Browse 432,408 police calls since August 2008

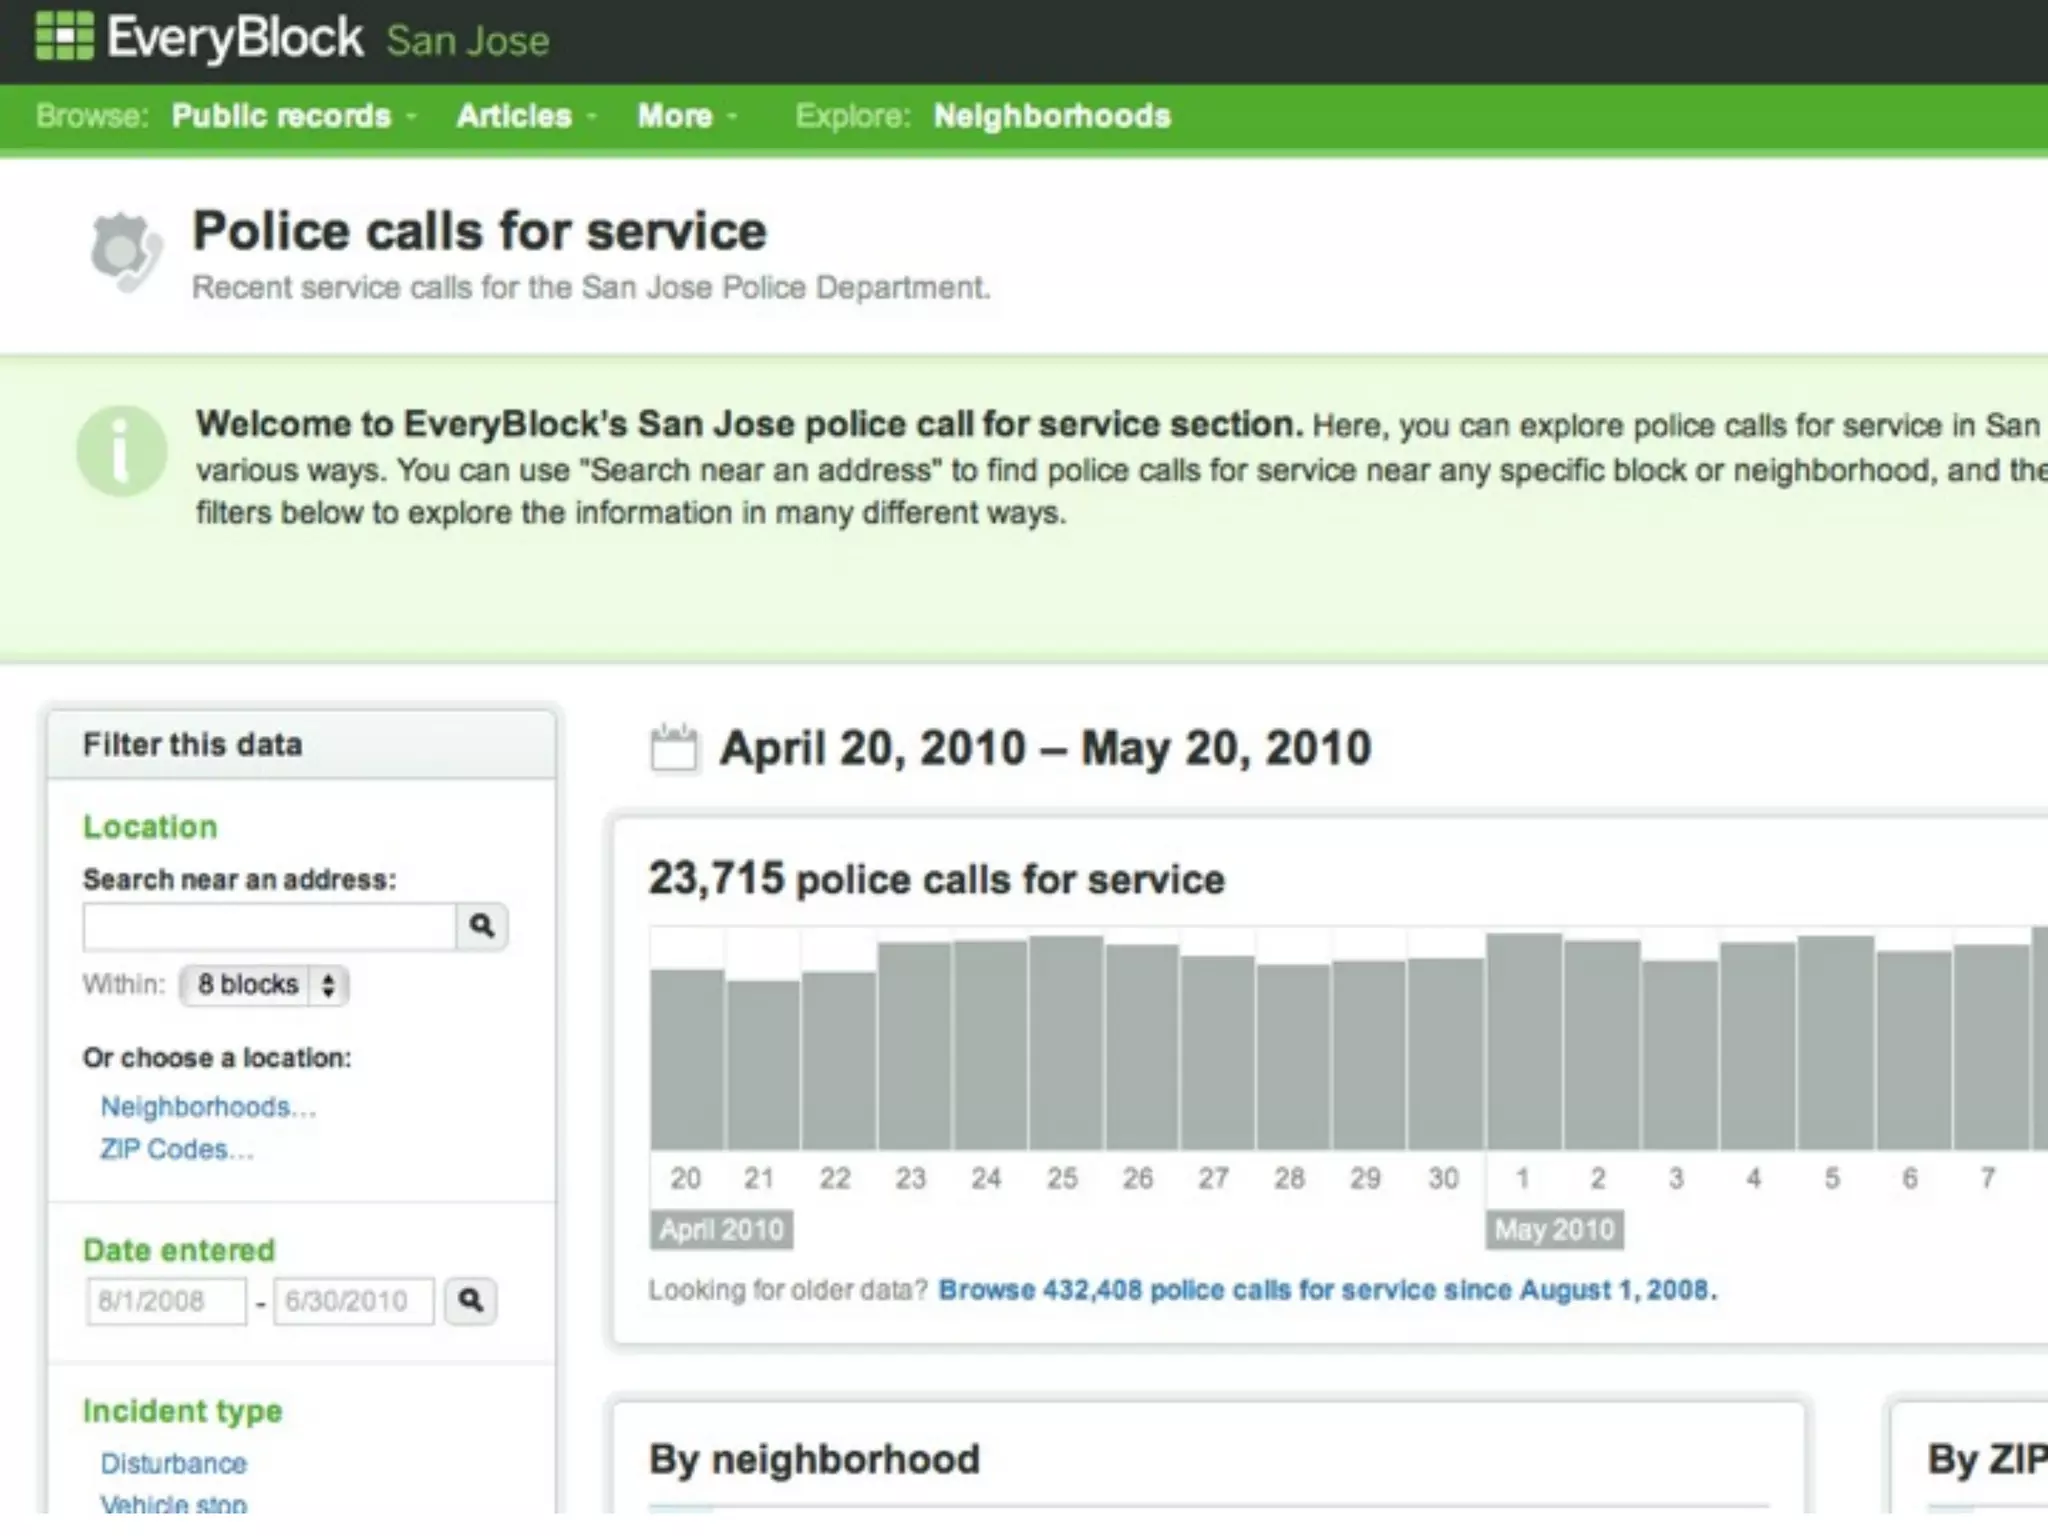1327,1290
